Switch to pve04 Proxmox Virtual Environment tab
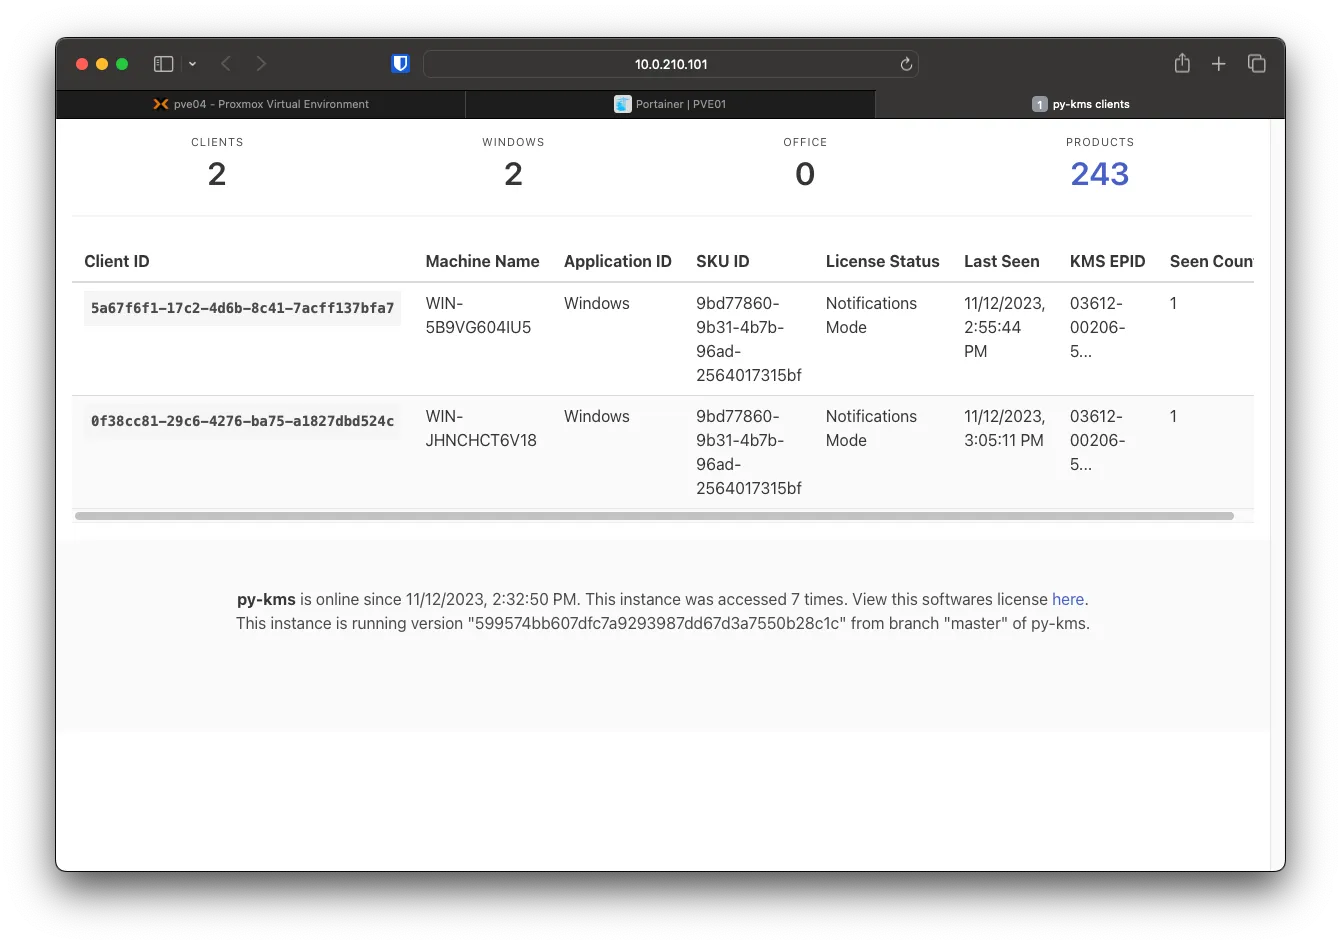Image resolution: width=1341 pixels, height=945 pixels. (x=261, y=104)
